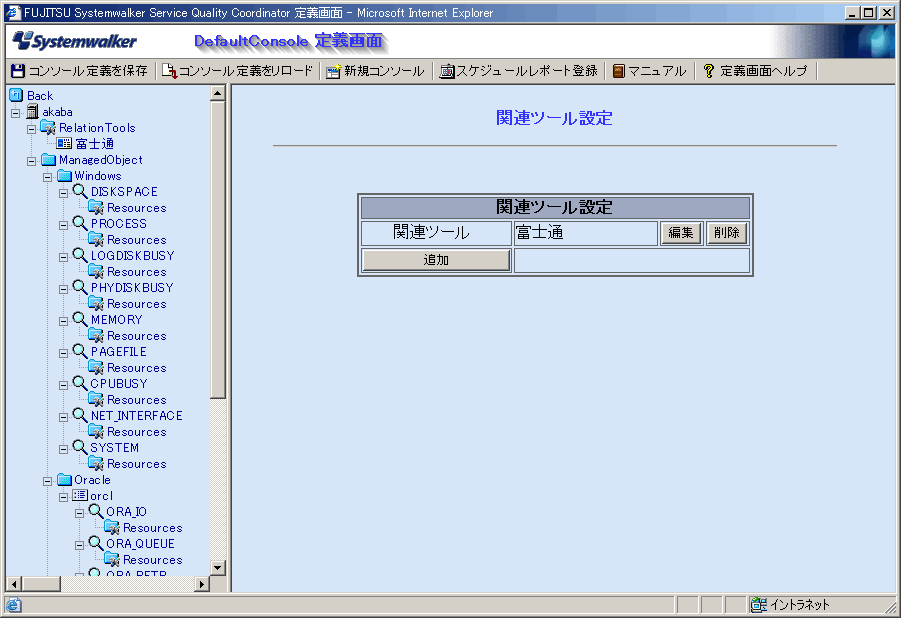Collapse the Oracle node
Viewport: 901px width, 618px height.
(48, 481)
